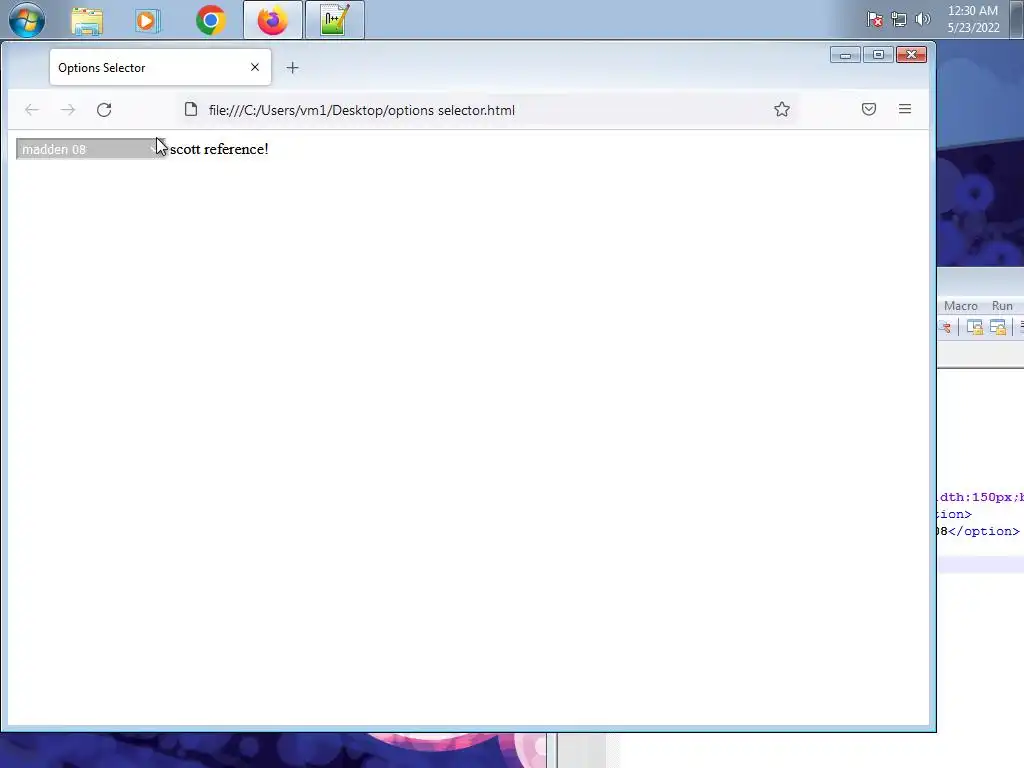Close the Options Selector tab
The height and width of the screenshot is (768, 1024).
click(255, 67)
